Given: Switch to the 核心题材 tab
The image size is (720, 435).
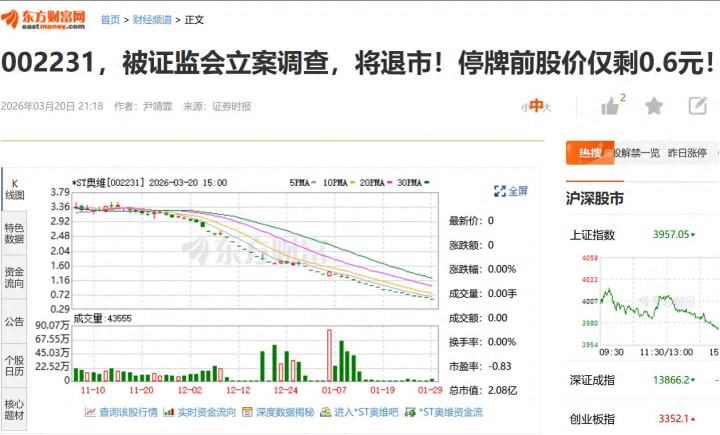Looking at the screenshot, I should 14,410.
